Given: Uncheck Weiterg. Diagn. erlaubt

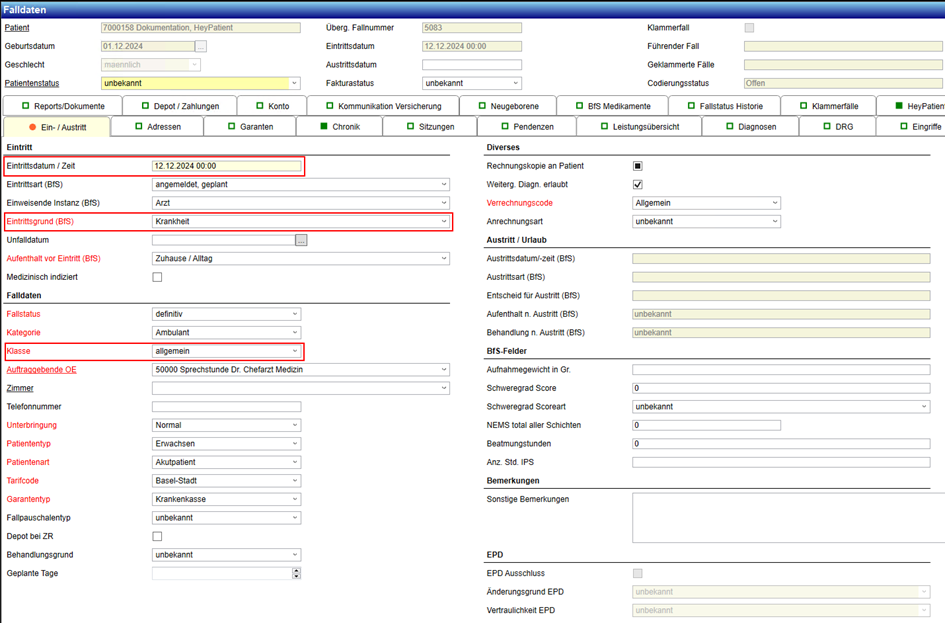Looking at the screenshot, I should (x=638, y=185).
